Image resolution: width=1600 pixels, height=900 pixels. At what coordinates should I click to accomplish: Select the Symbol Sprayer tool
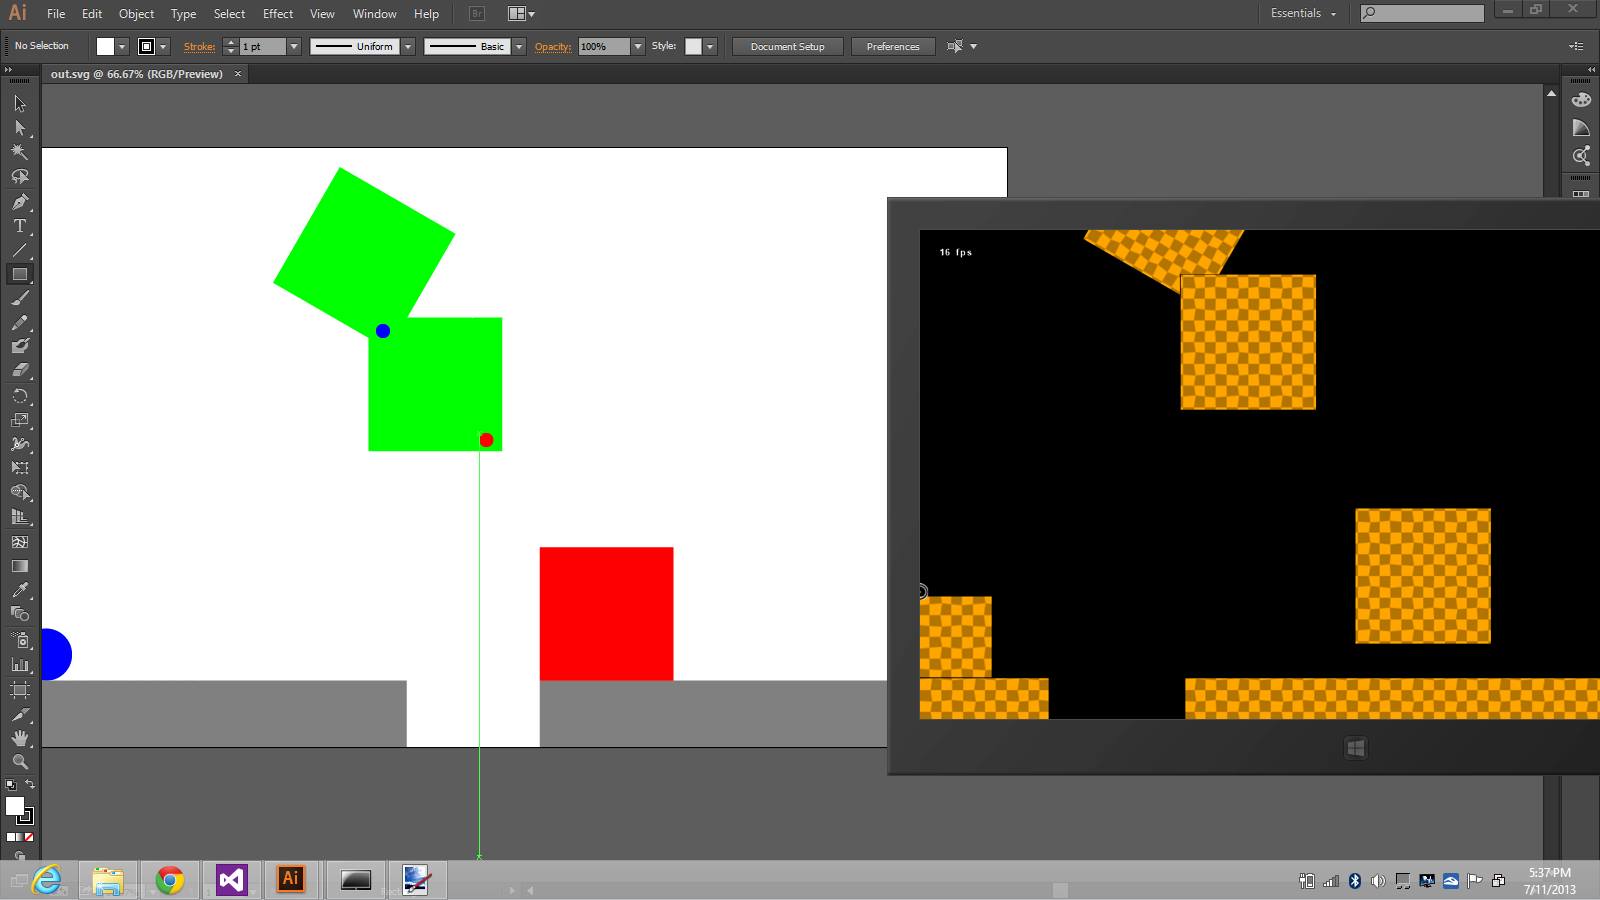[19, 640]
